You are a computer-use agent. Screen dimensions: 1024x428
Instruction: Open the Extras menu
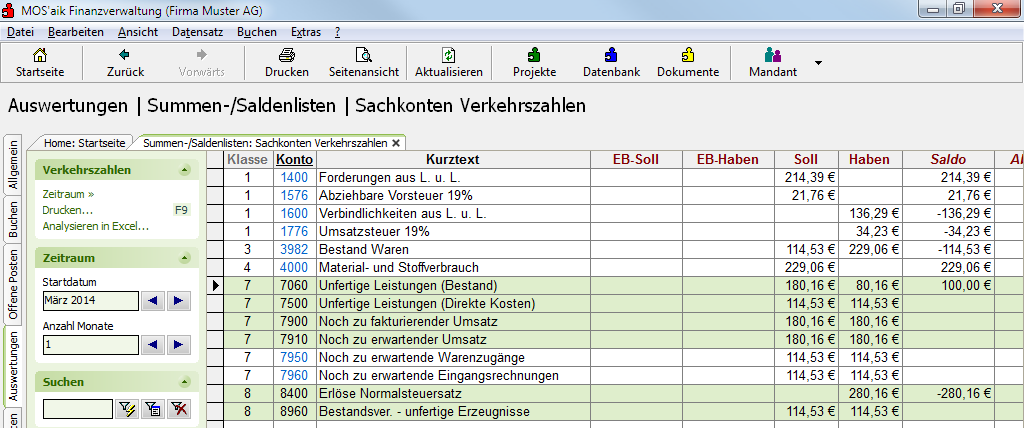pyautogui.click(x=306, y=32)
